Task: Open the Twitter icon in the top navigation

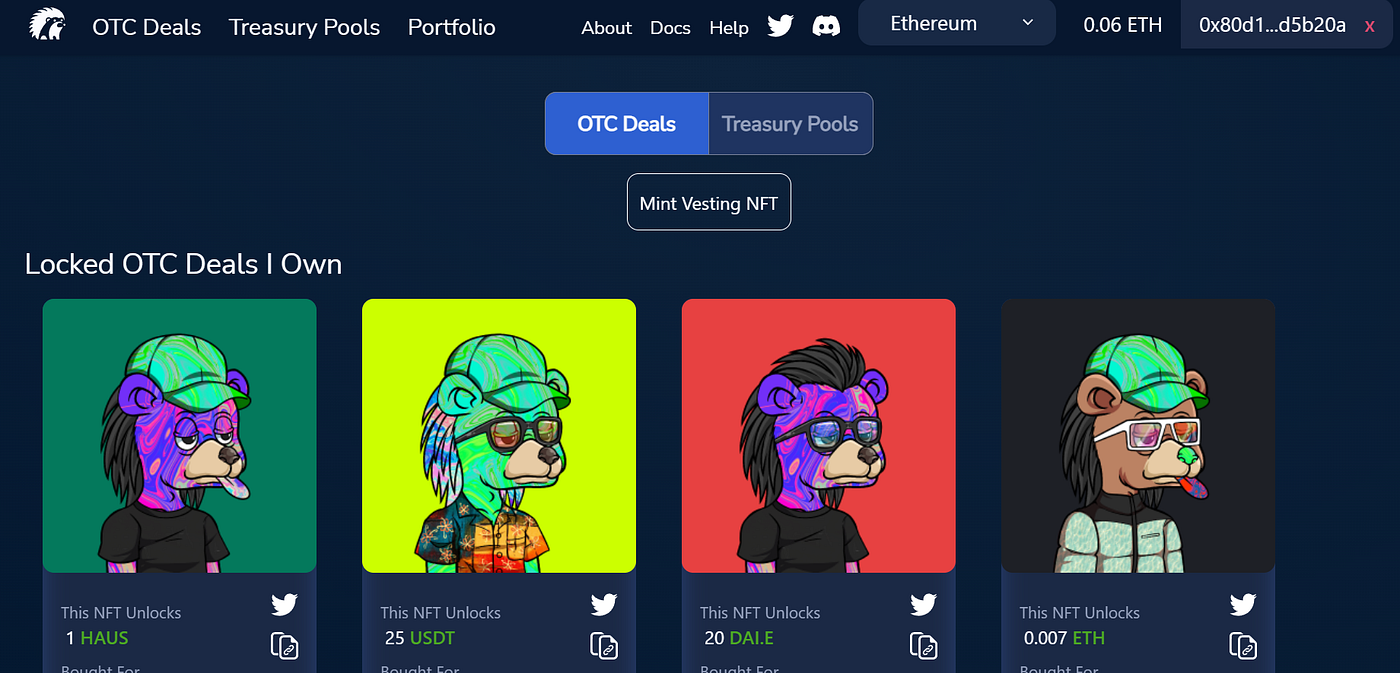Action: click(780, 26)
